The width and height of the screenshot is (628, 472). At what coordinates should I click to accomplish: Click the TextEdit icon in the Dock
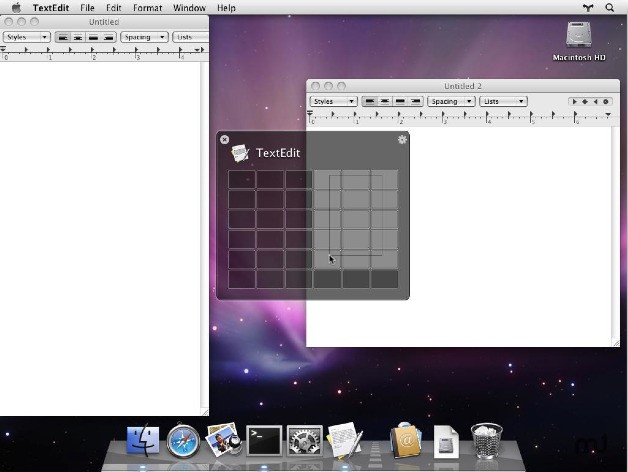(x=344, y=440)
